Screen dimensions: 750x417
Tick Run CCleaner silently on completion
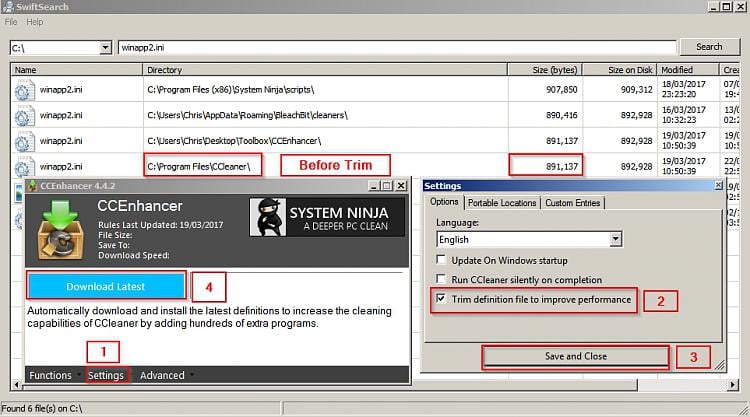pyautogui.click(x=441, y=279)
